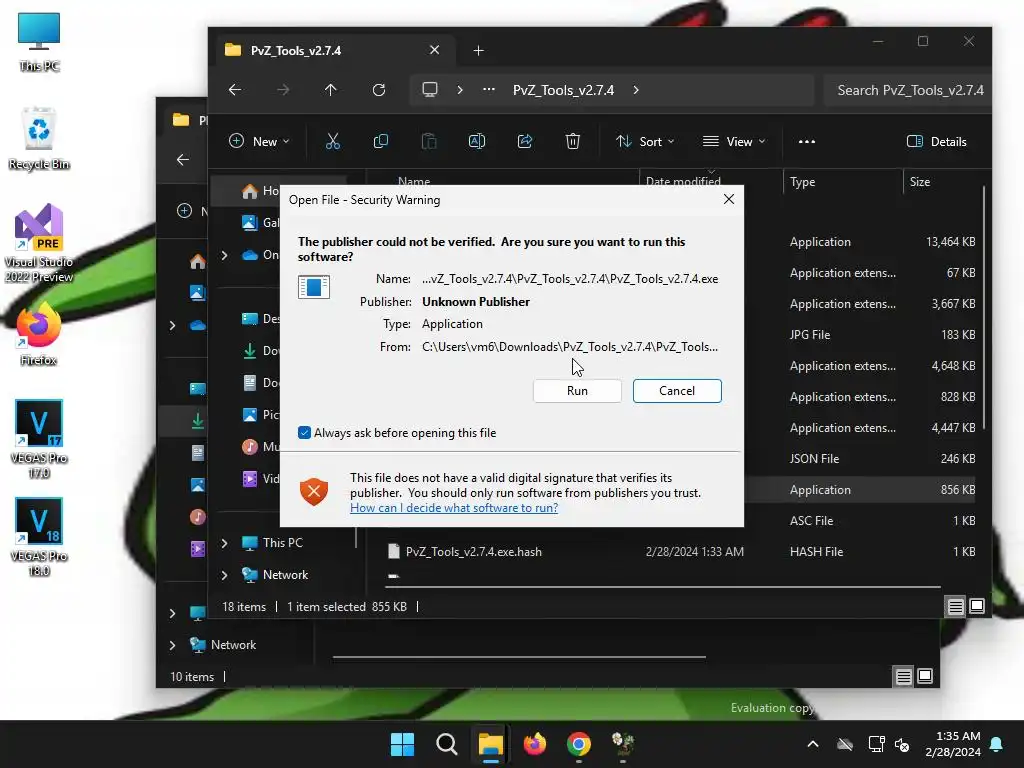1024x768 pixels.
Task: Add a new Explorer tab with plus button
Action: [x=478, y=50]
